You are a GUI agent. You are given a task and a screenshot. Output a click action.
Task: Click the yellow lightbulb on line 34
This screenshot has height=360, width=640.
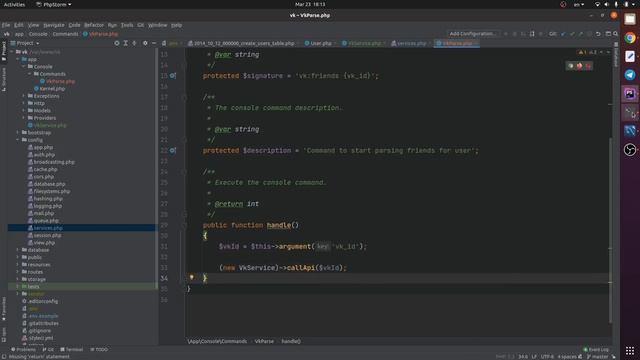click(x=191, y=277)
